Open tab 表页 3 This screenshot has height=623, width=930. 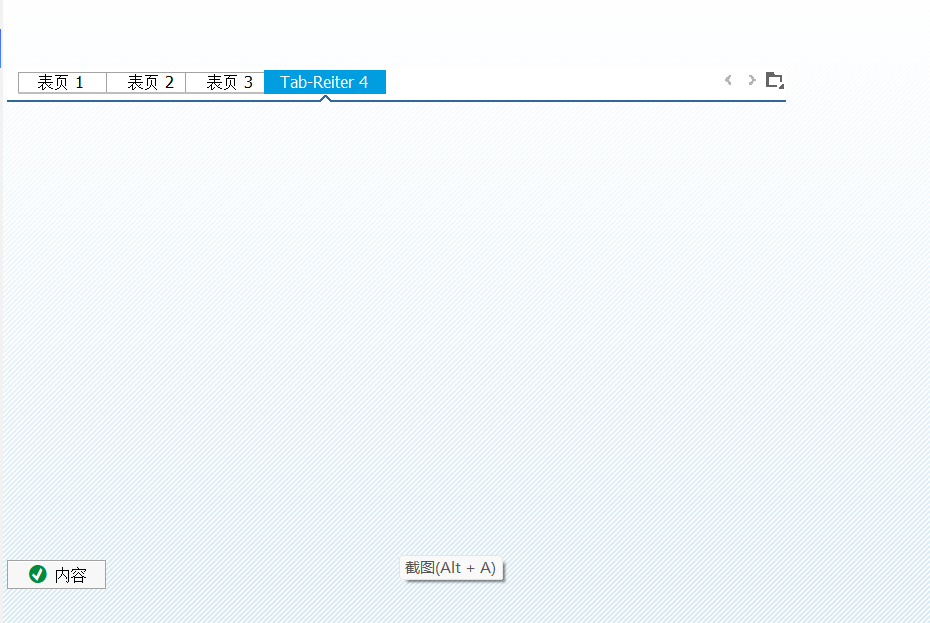pos(224,82)
